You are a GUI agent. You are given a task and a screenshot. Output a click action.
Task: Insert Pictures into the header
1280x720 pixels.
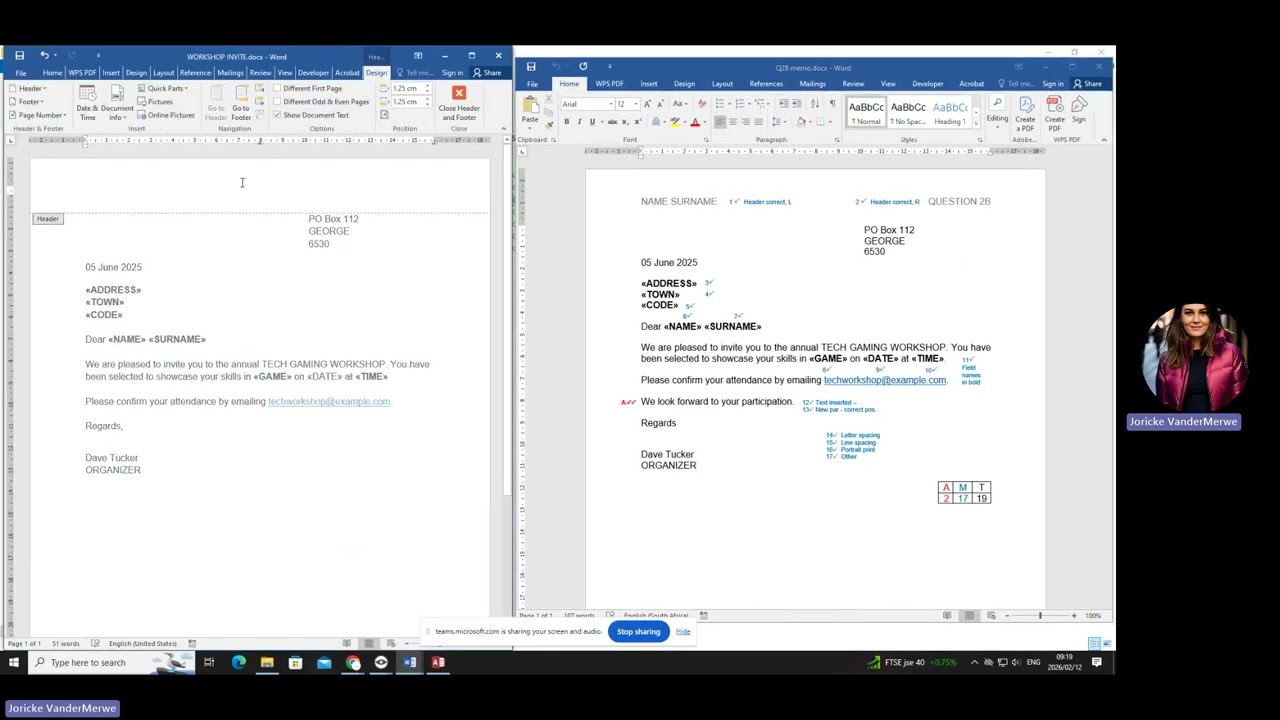[155, 102]
